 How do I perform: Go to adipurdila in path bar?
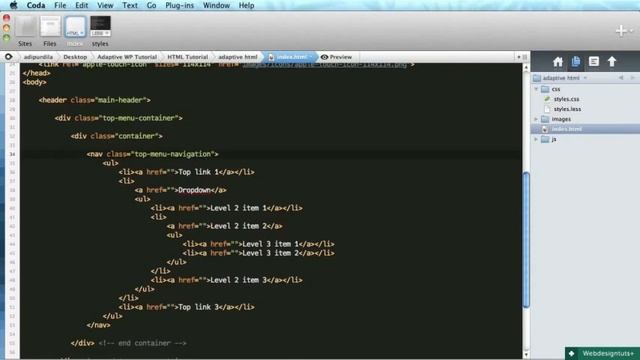[38, 57]
